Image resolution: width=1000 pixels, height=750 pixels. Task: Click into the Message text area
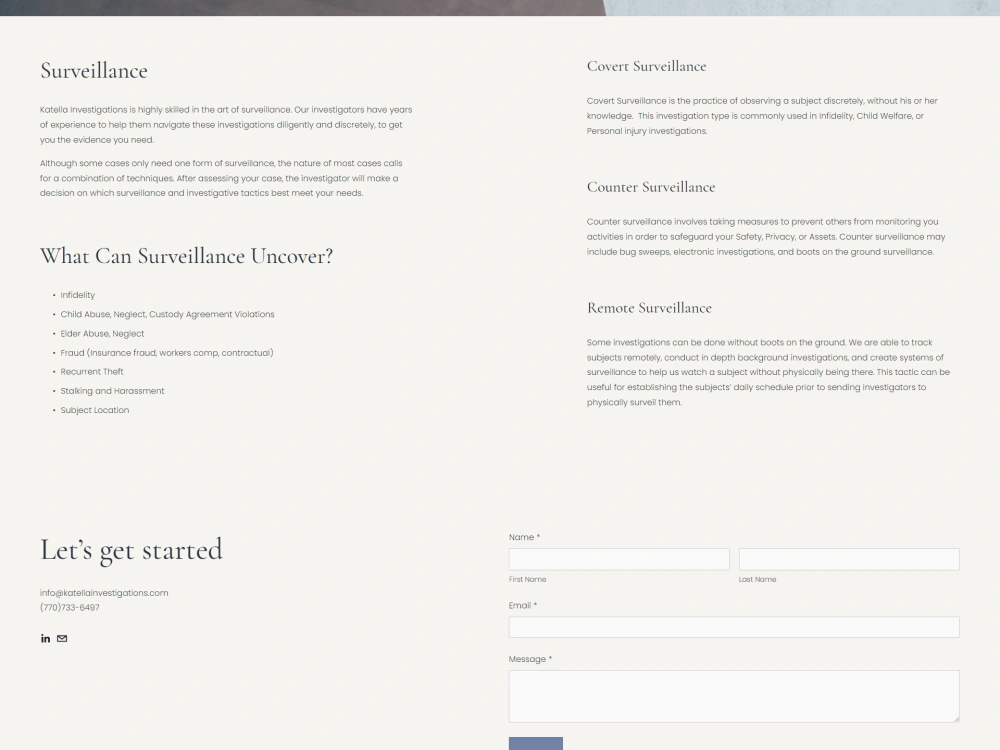point(734,696)
